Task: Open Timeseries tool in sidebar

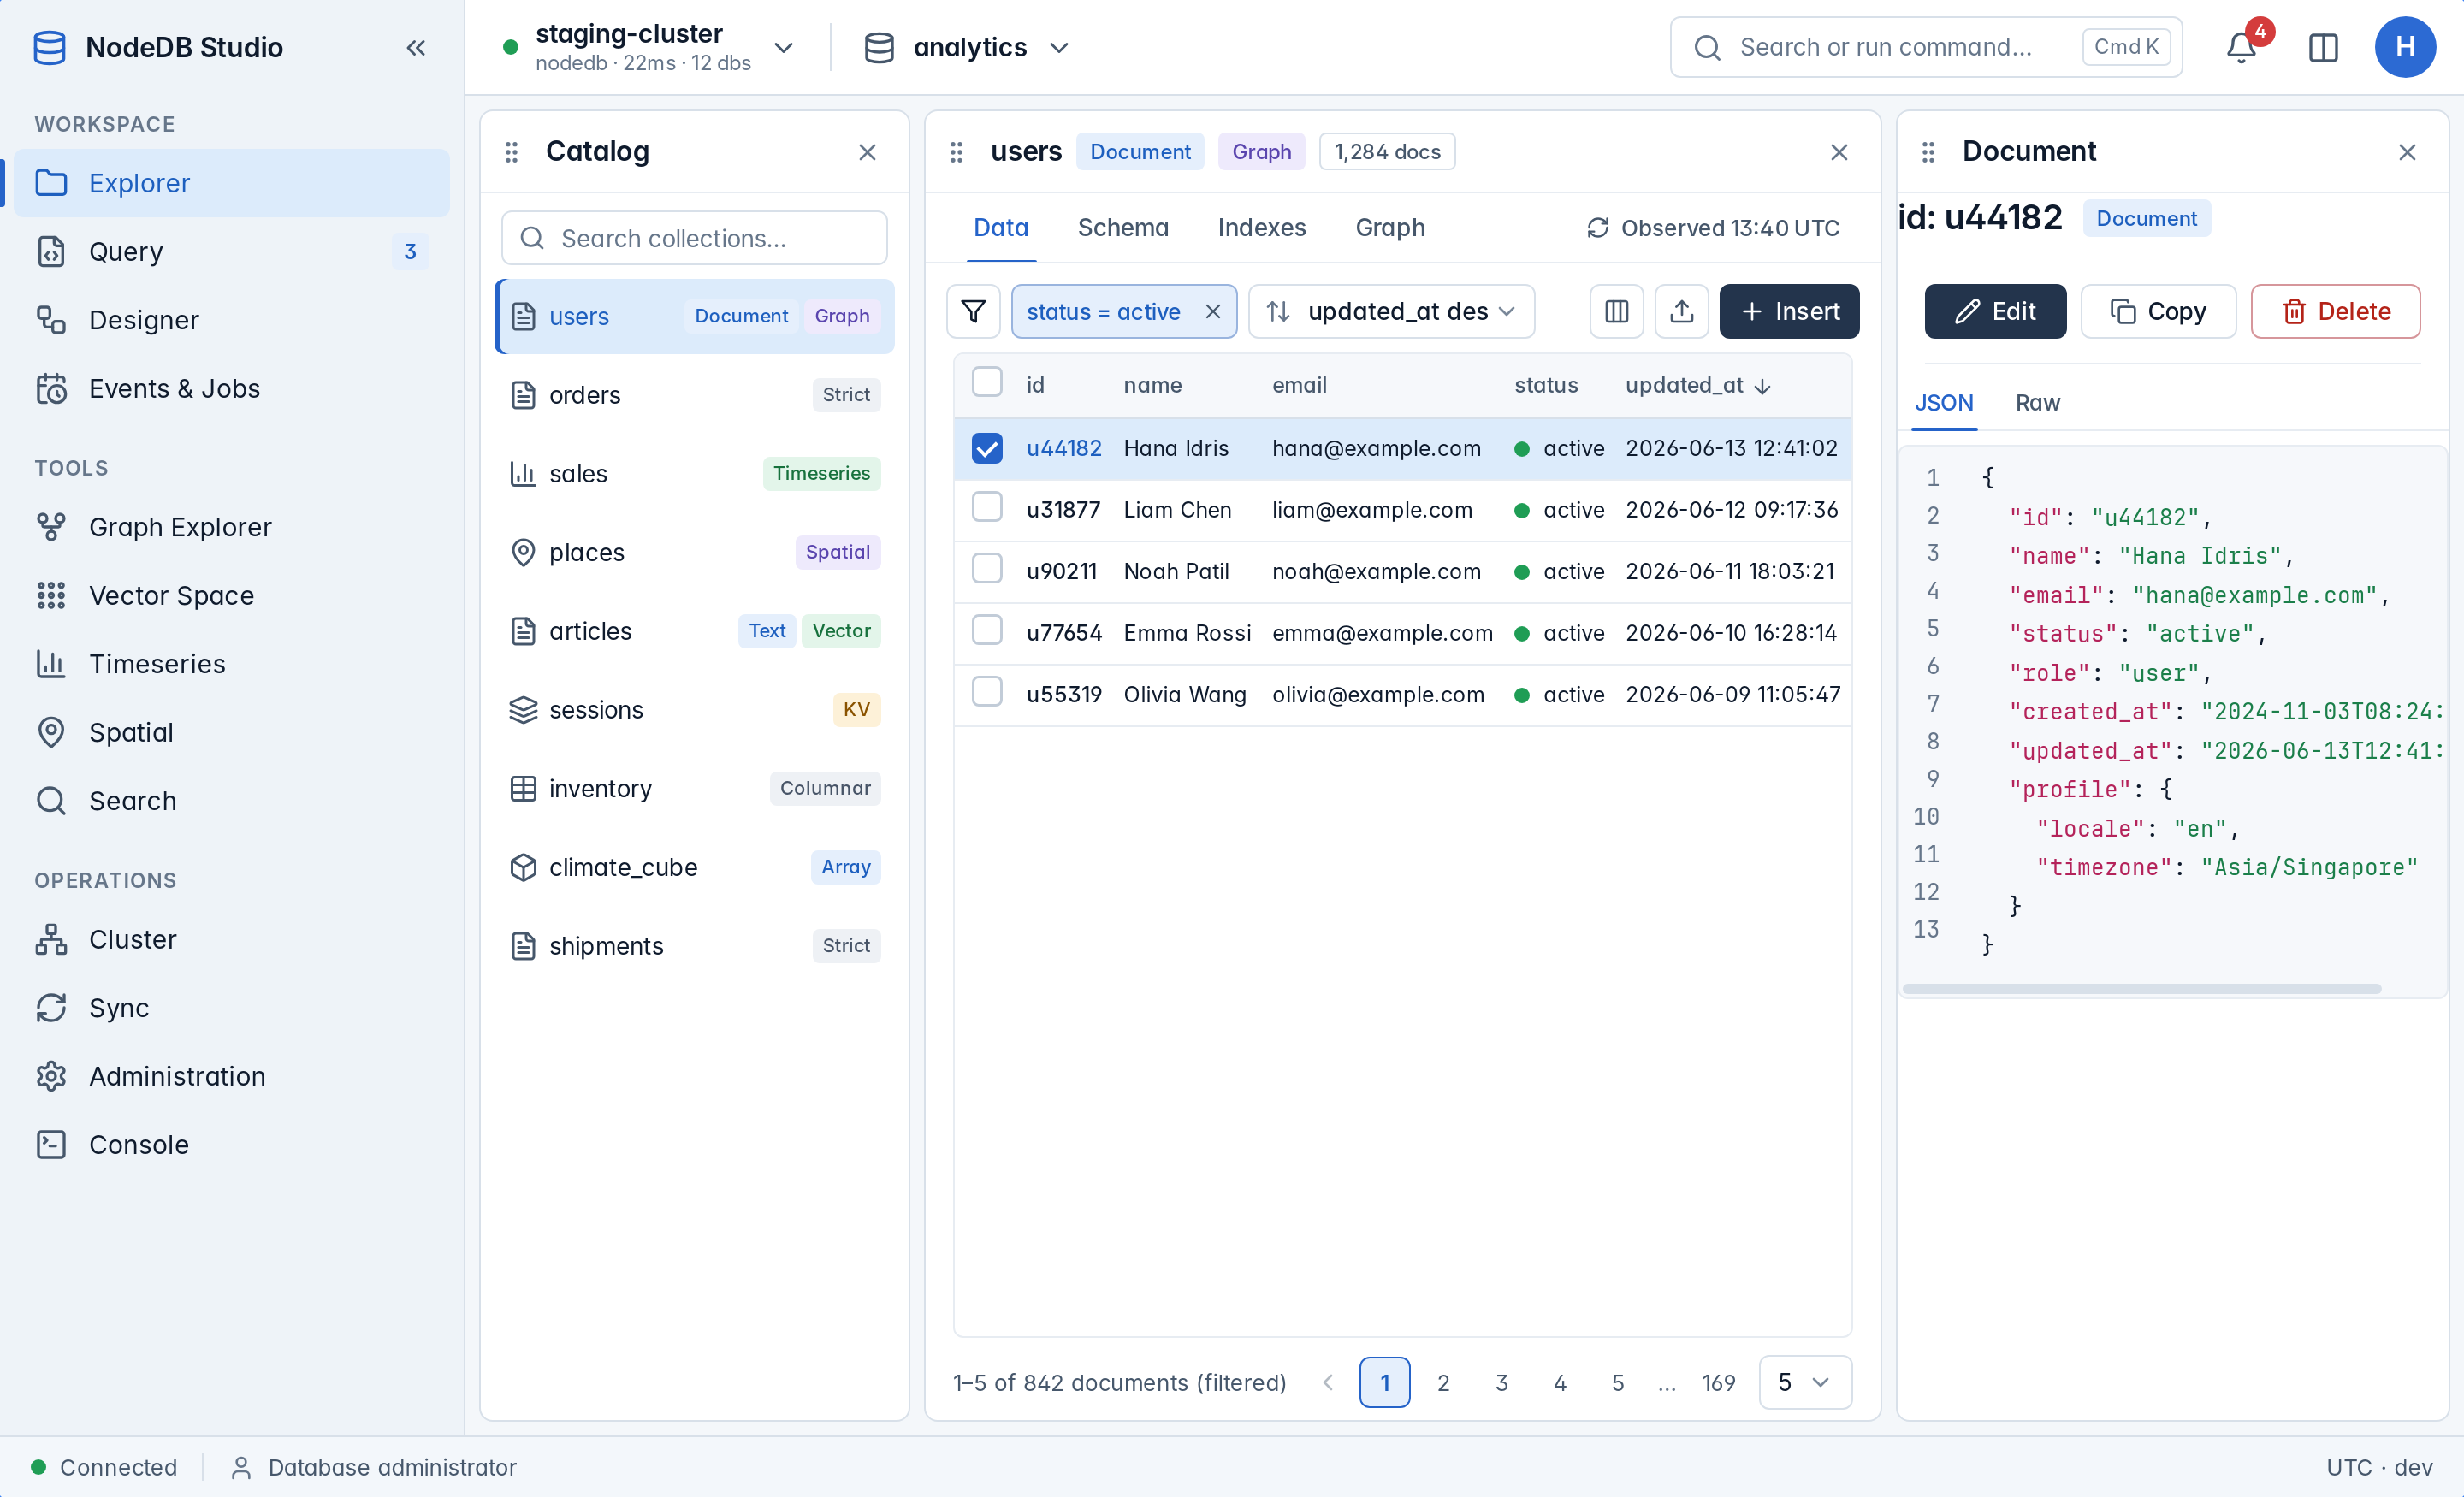Action: [231, 663]
